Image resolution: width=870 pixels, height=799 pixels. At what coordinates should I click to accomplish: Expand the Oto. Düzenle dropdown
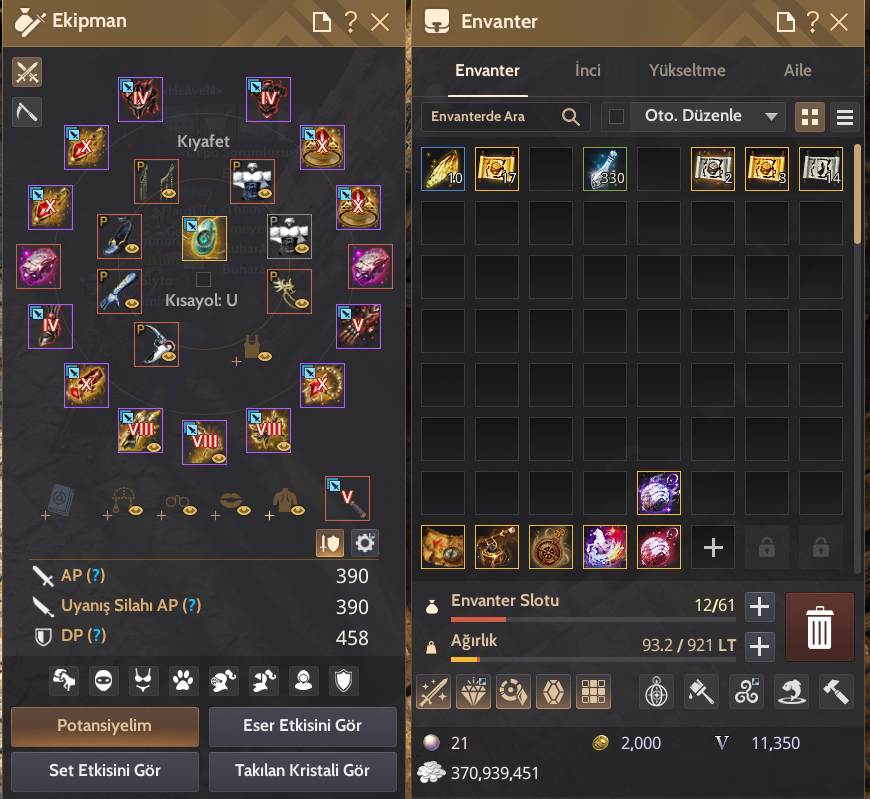[771, 117]
